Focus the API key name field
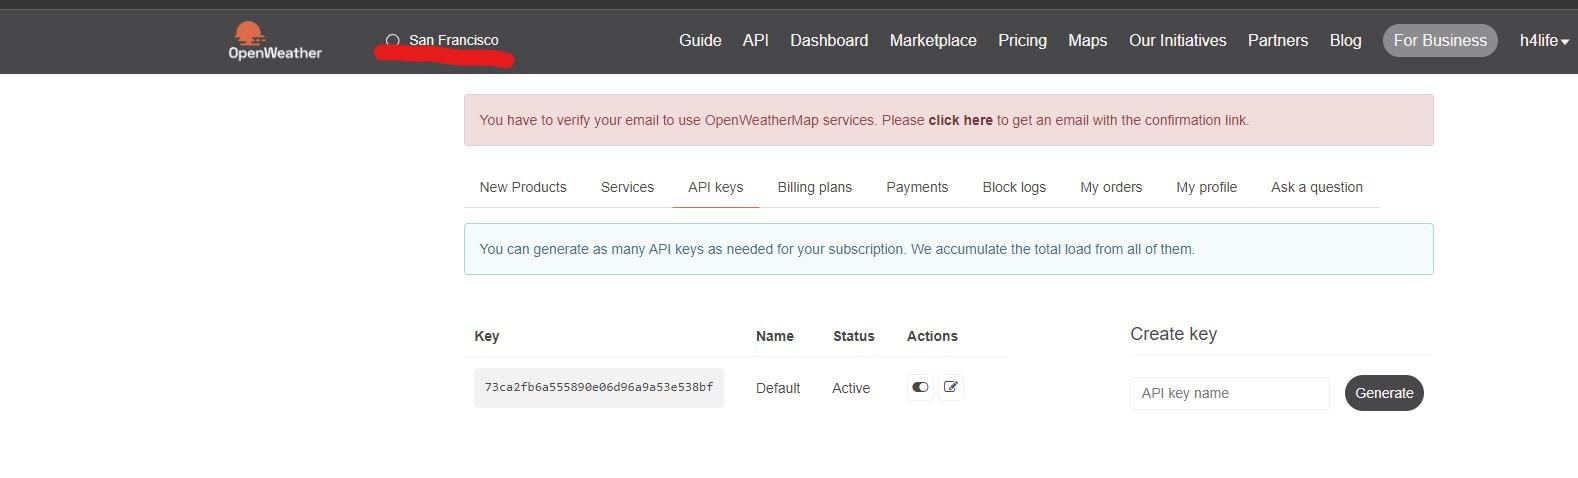The image size is (1578, 478). tap(1229, 393)
